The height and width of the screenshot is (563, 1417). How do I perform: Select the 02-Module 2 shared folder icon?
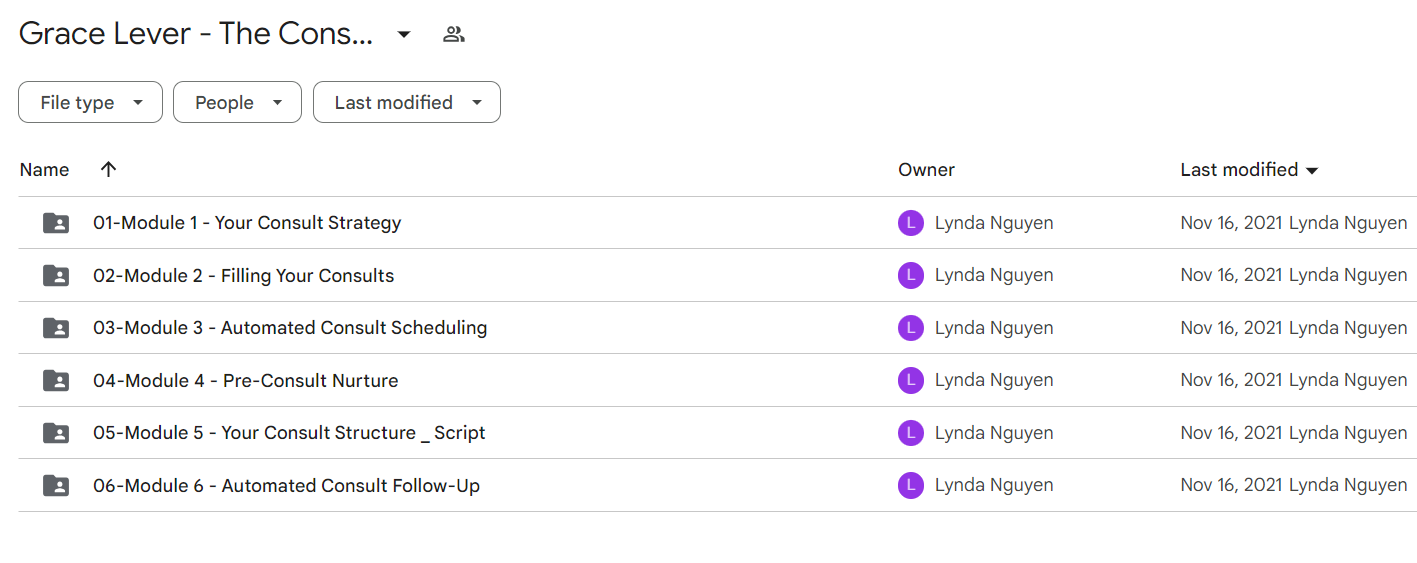[57, 276]
